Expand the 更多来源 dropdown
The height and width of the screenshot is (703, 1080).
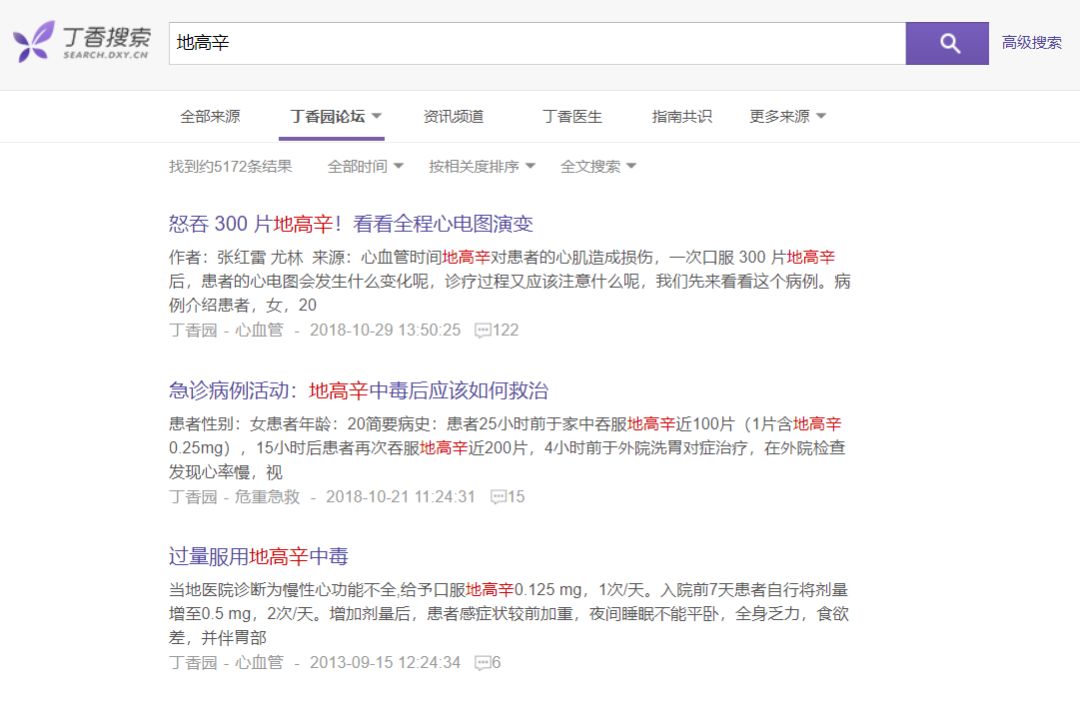coord(787,116)
